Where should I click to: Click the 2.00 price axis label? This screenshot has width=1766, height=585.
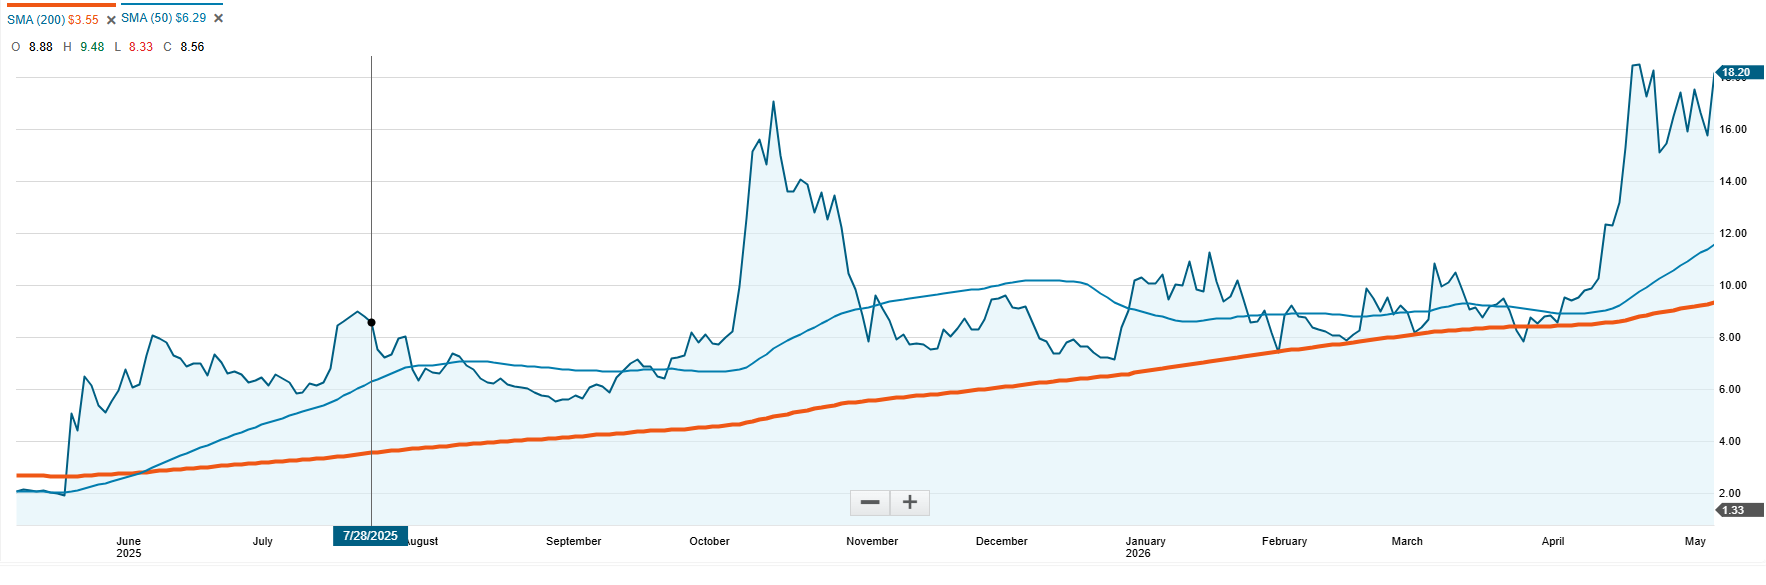pos(1730,493)
